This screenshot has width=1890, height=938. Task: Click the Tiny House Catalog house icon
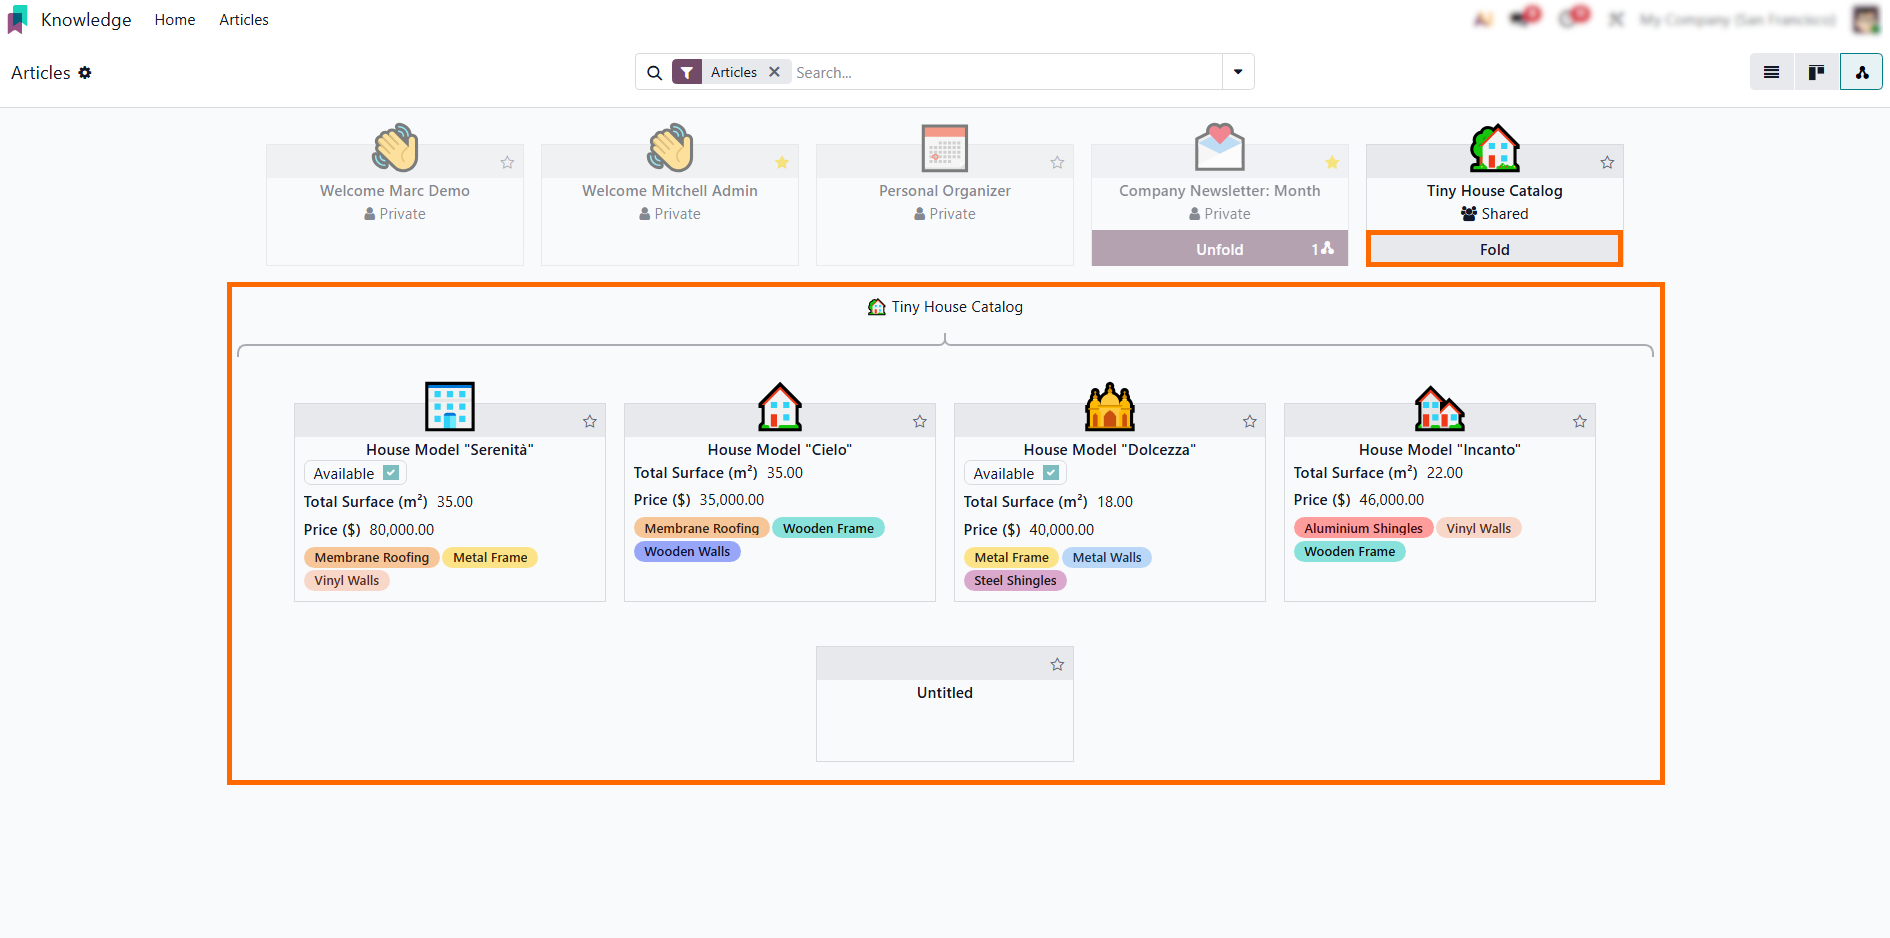(1494, 148)
